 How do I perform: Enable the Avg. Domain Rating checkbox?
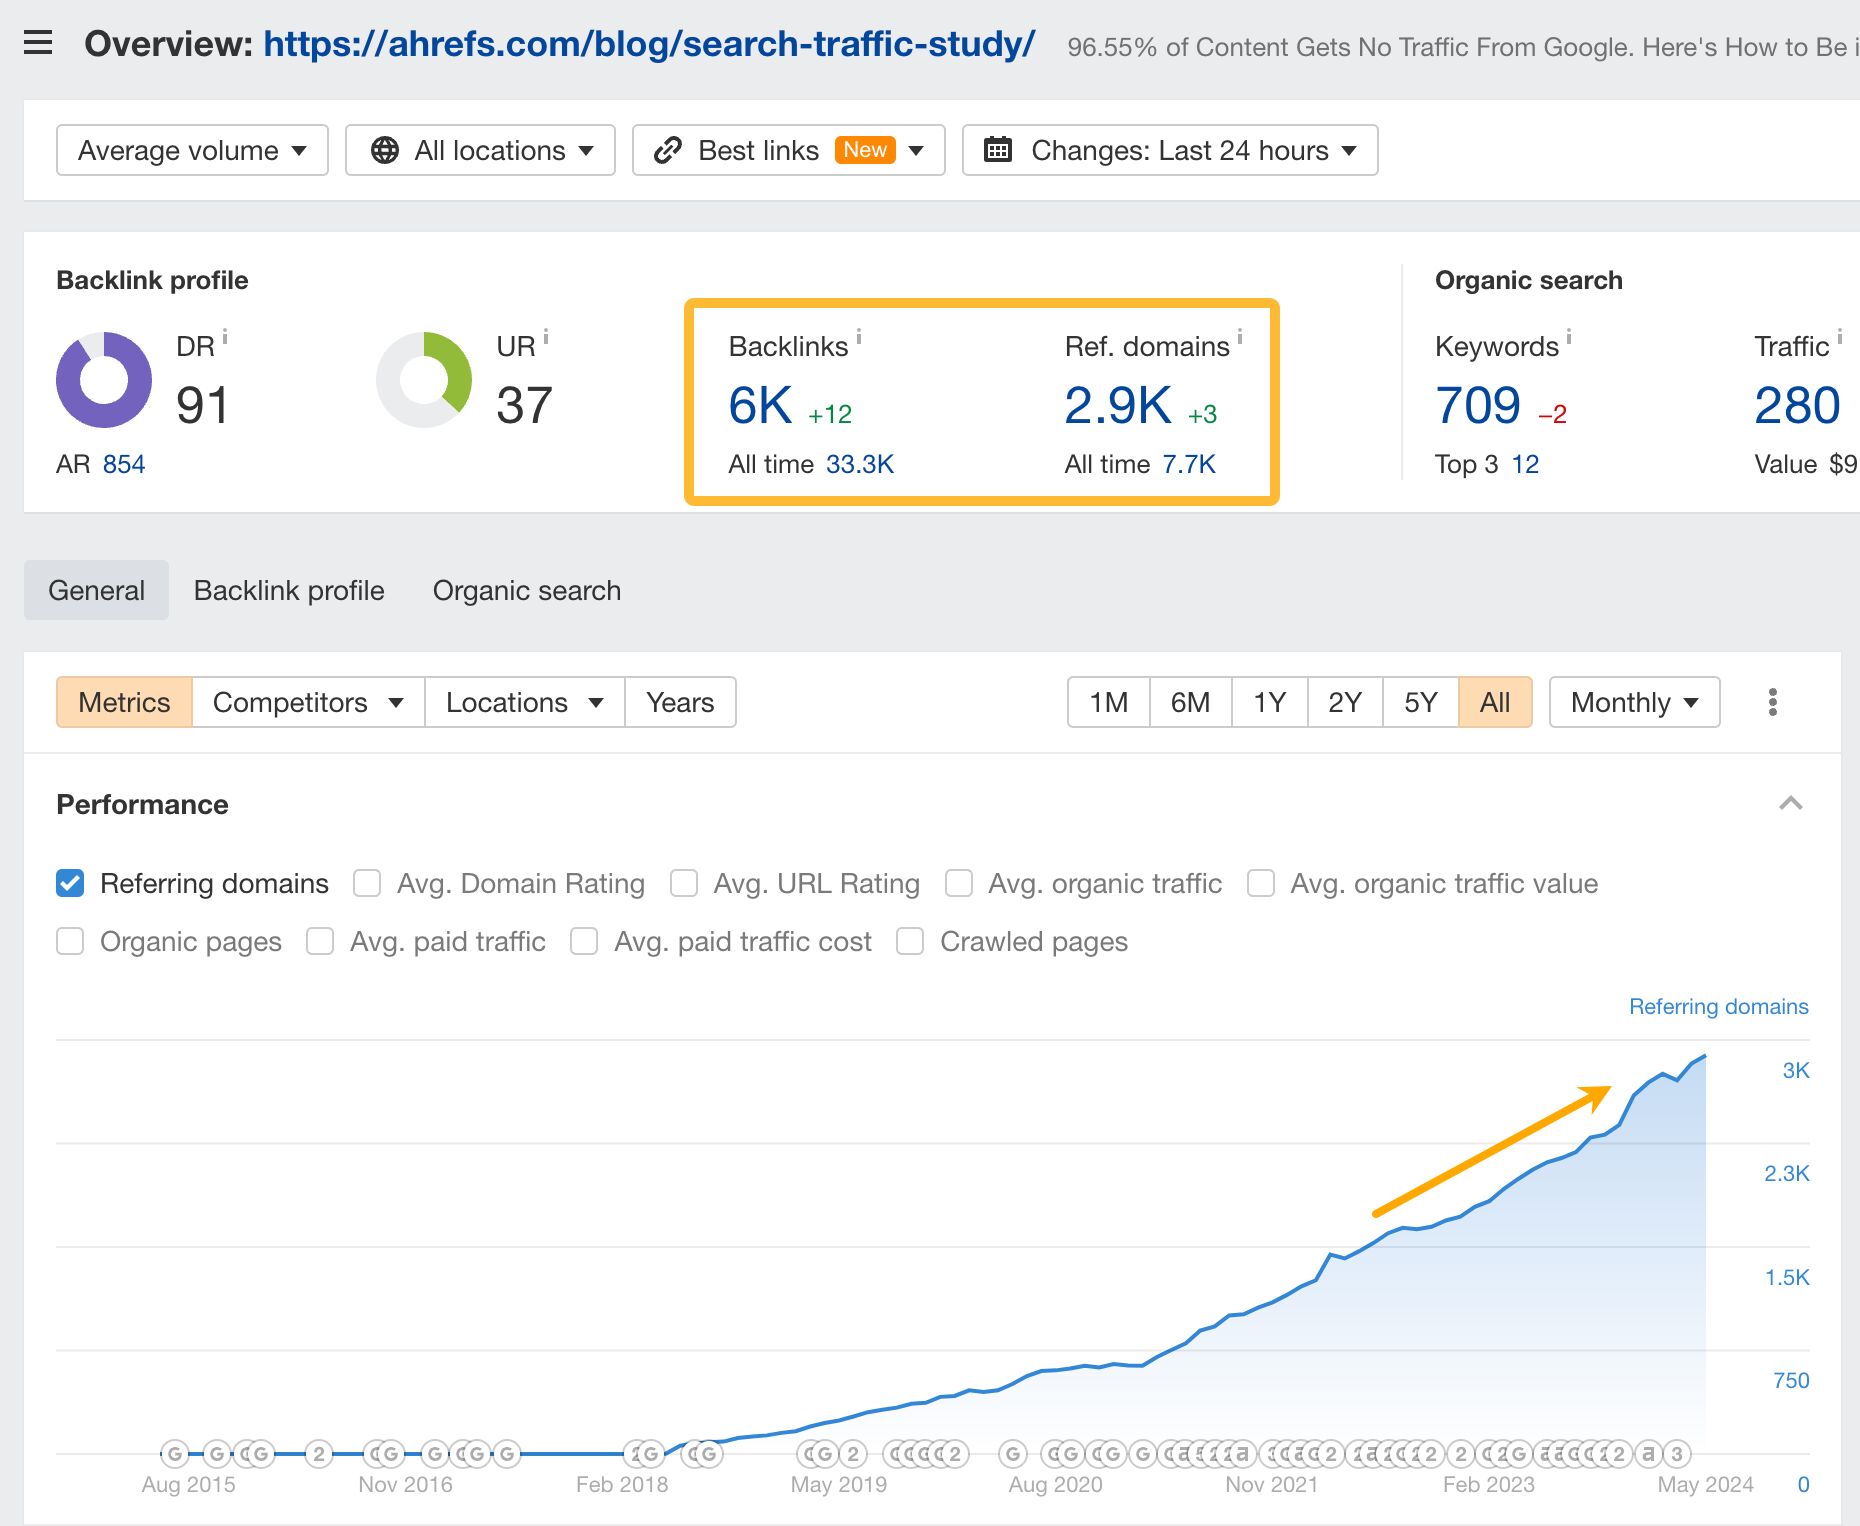(367, 883)
